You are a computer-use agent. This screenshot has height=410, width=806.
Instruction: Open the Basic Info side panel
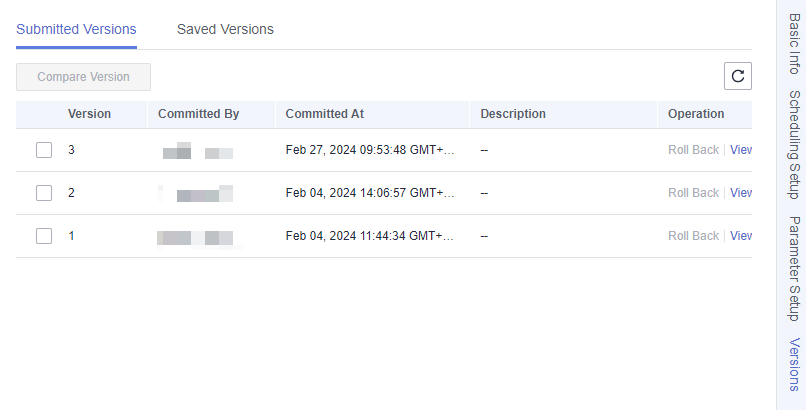coord(794,44)
